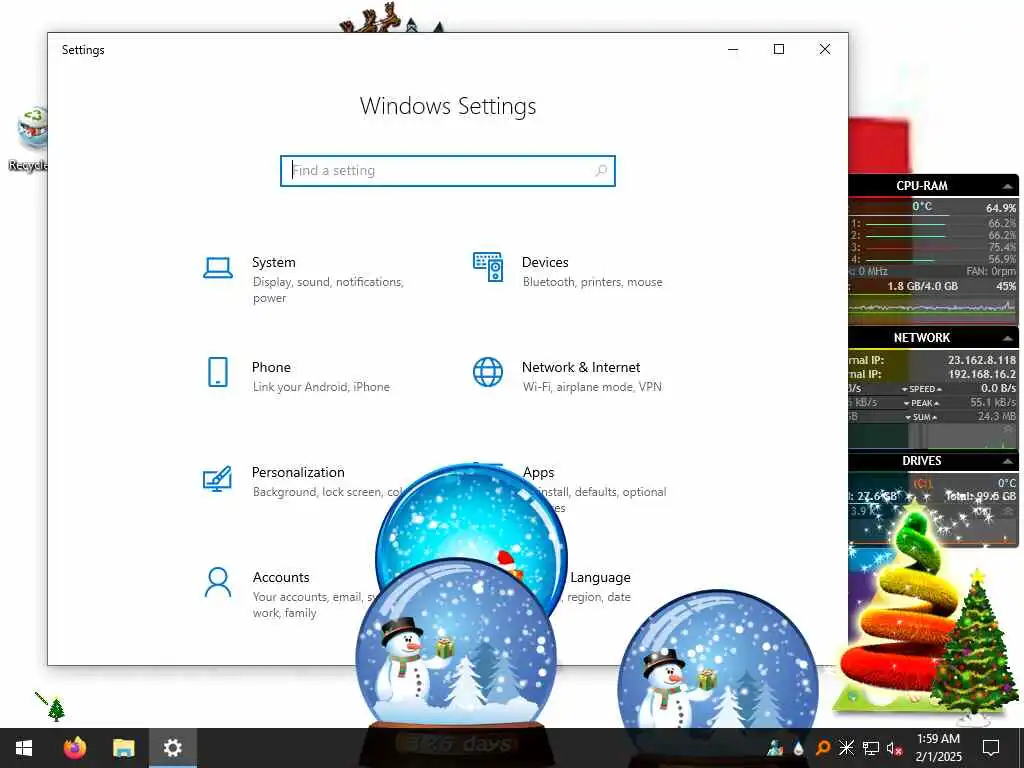This screenshot has width=1024, height=768.
Task: Minimize the Settings window
Action: click(733, 50)
